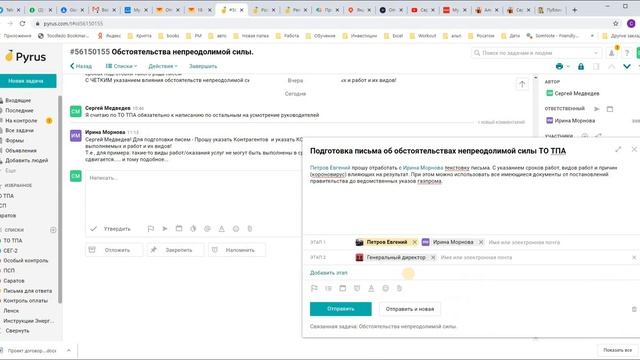Click the Отложить button

tap(114, 250)
